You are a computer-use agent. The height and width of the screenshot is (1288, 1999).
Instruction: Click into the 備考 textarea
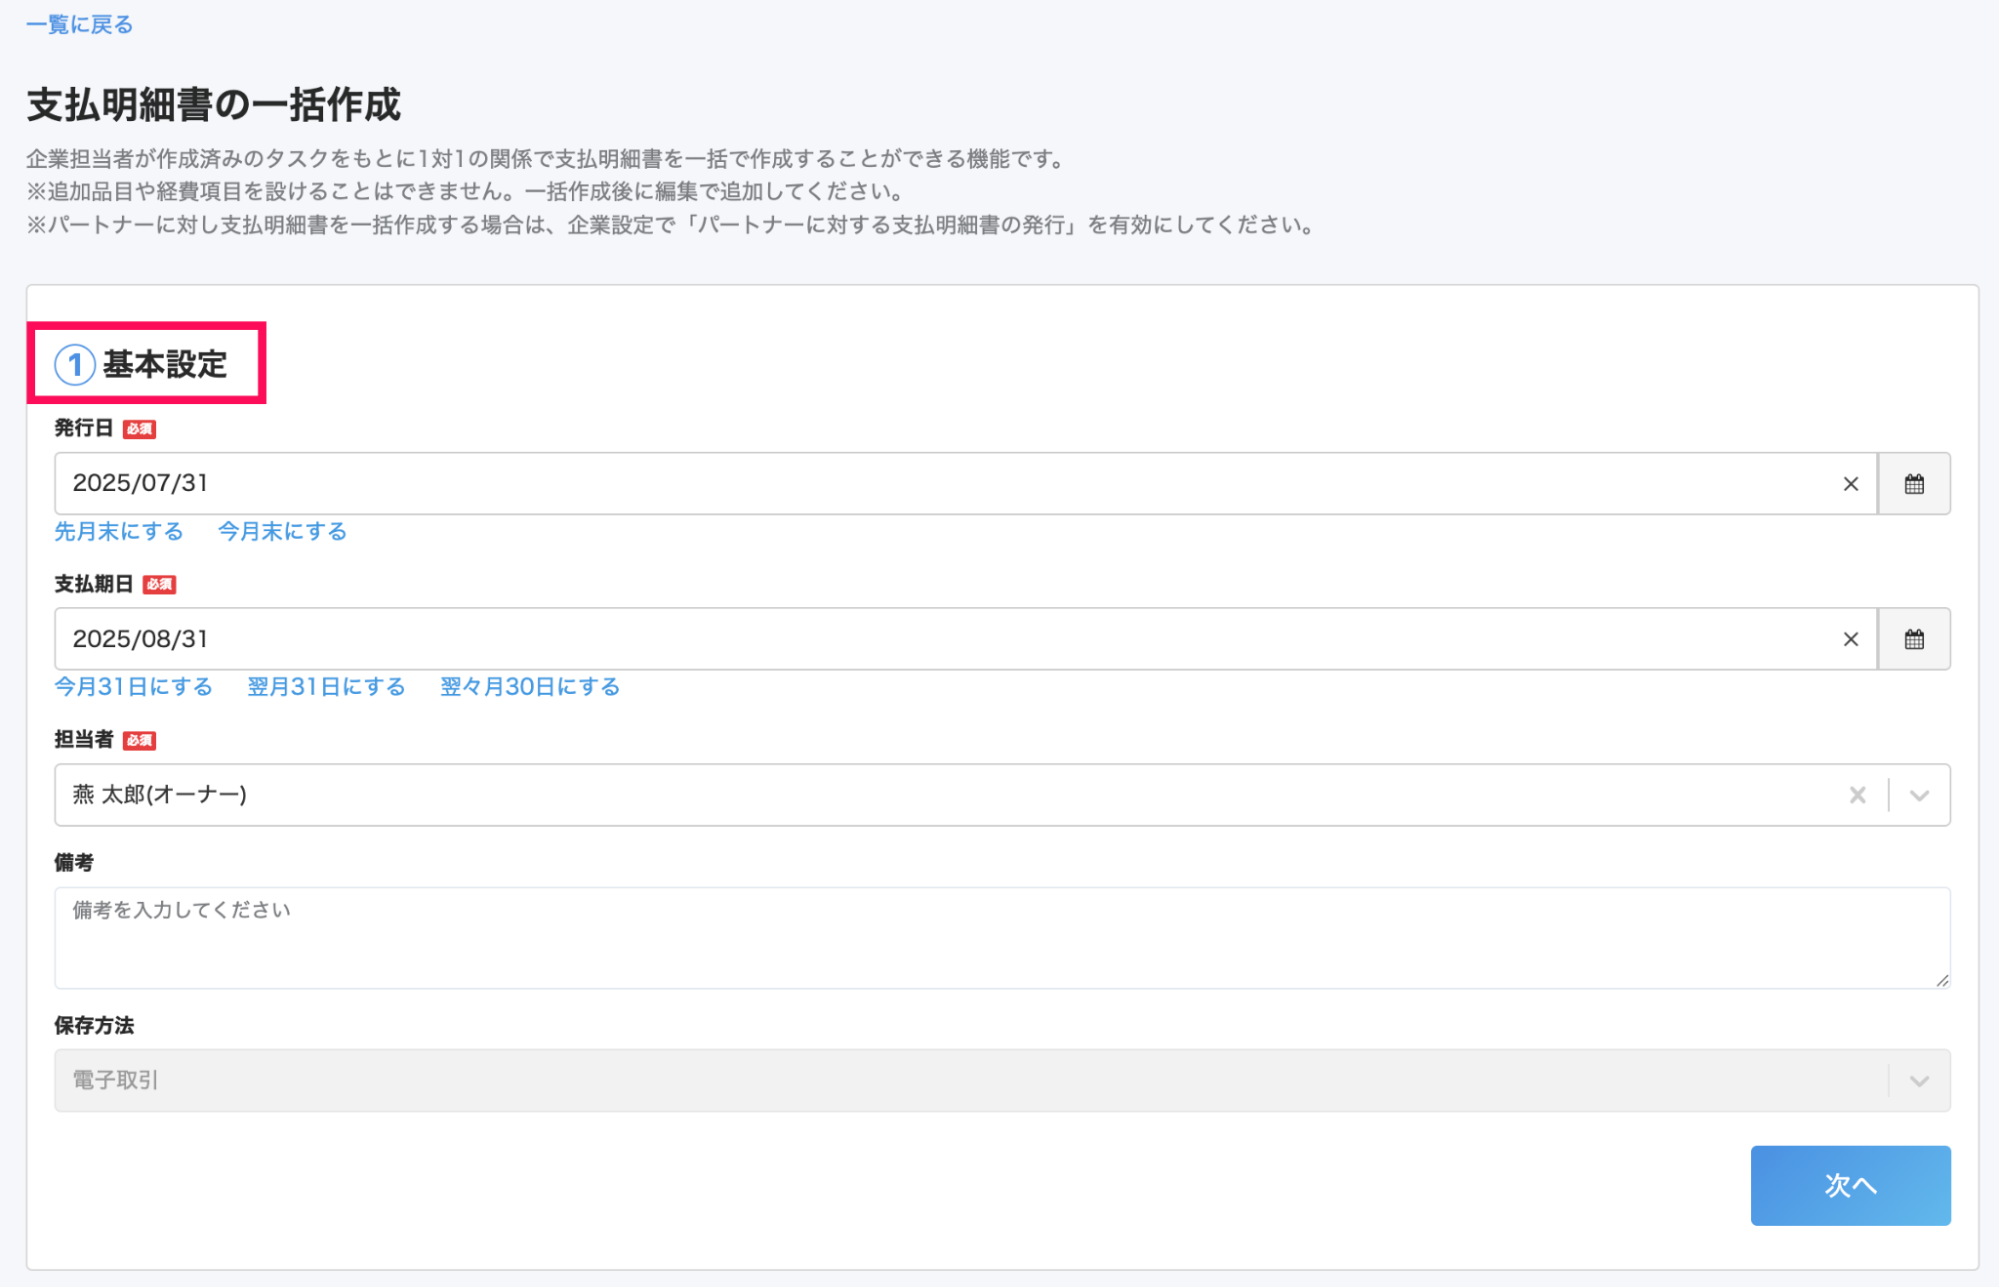coord(1002,938)
